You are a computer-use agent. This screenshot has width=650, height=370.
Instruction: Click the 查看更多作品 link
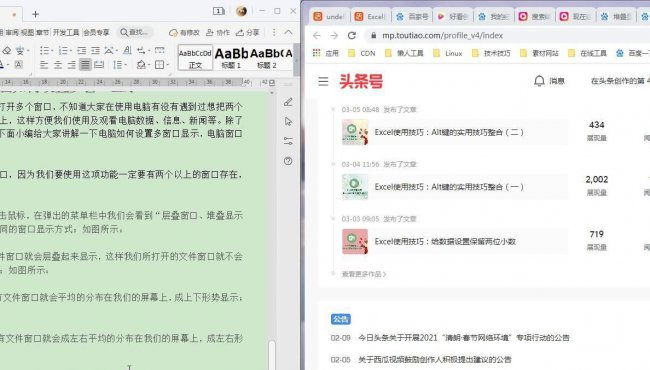[364, 274]
